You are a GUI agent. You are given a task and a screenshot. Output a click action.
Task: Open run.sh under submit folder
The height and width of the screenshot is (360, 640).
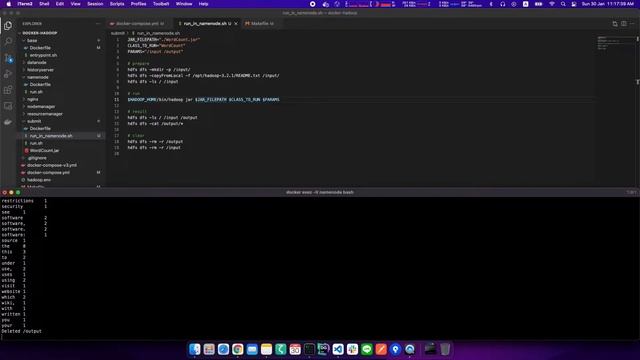(x=36, y=143)
